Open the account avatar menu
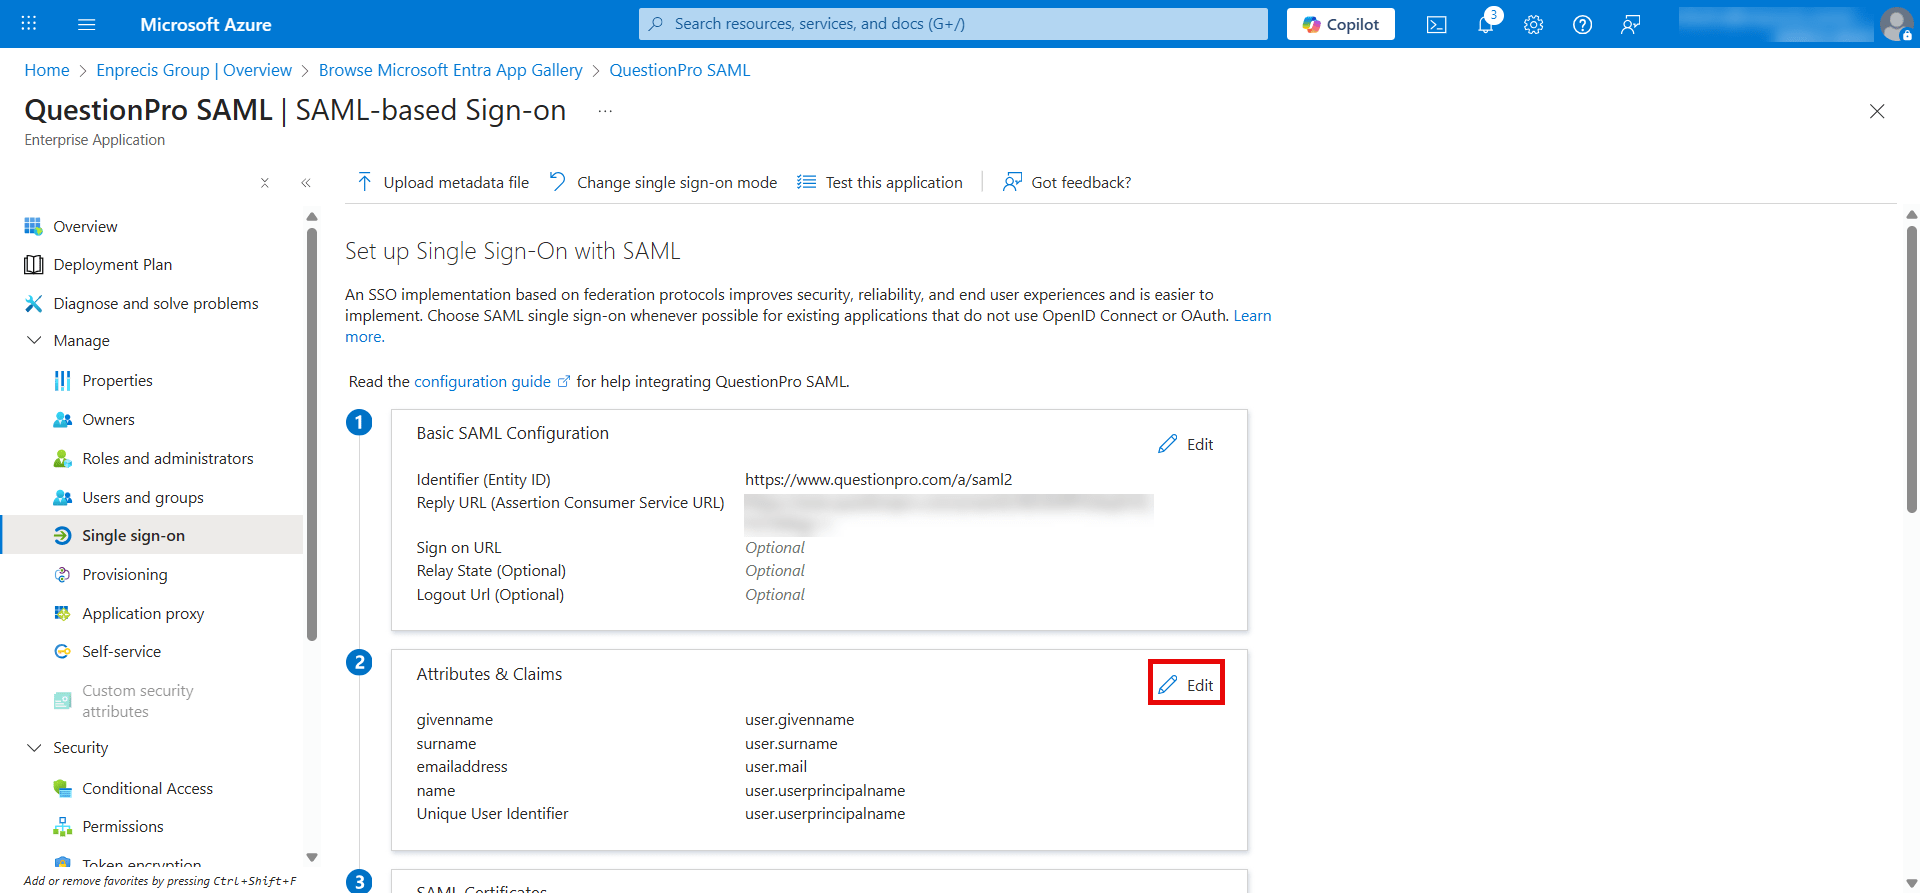Screen dimensions: 1920x893 point(1896,24)
